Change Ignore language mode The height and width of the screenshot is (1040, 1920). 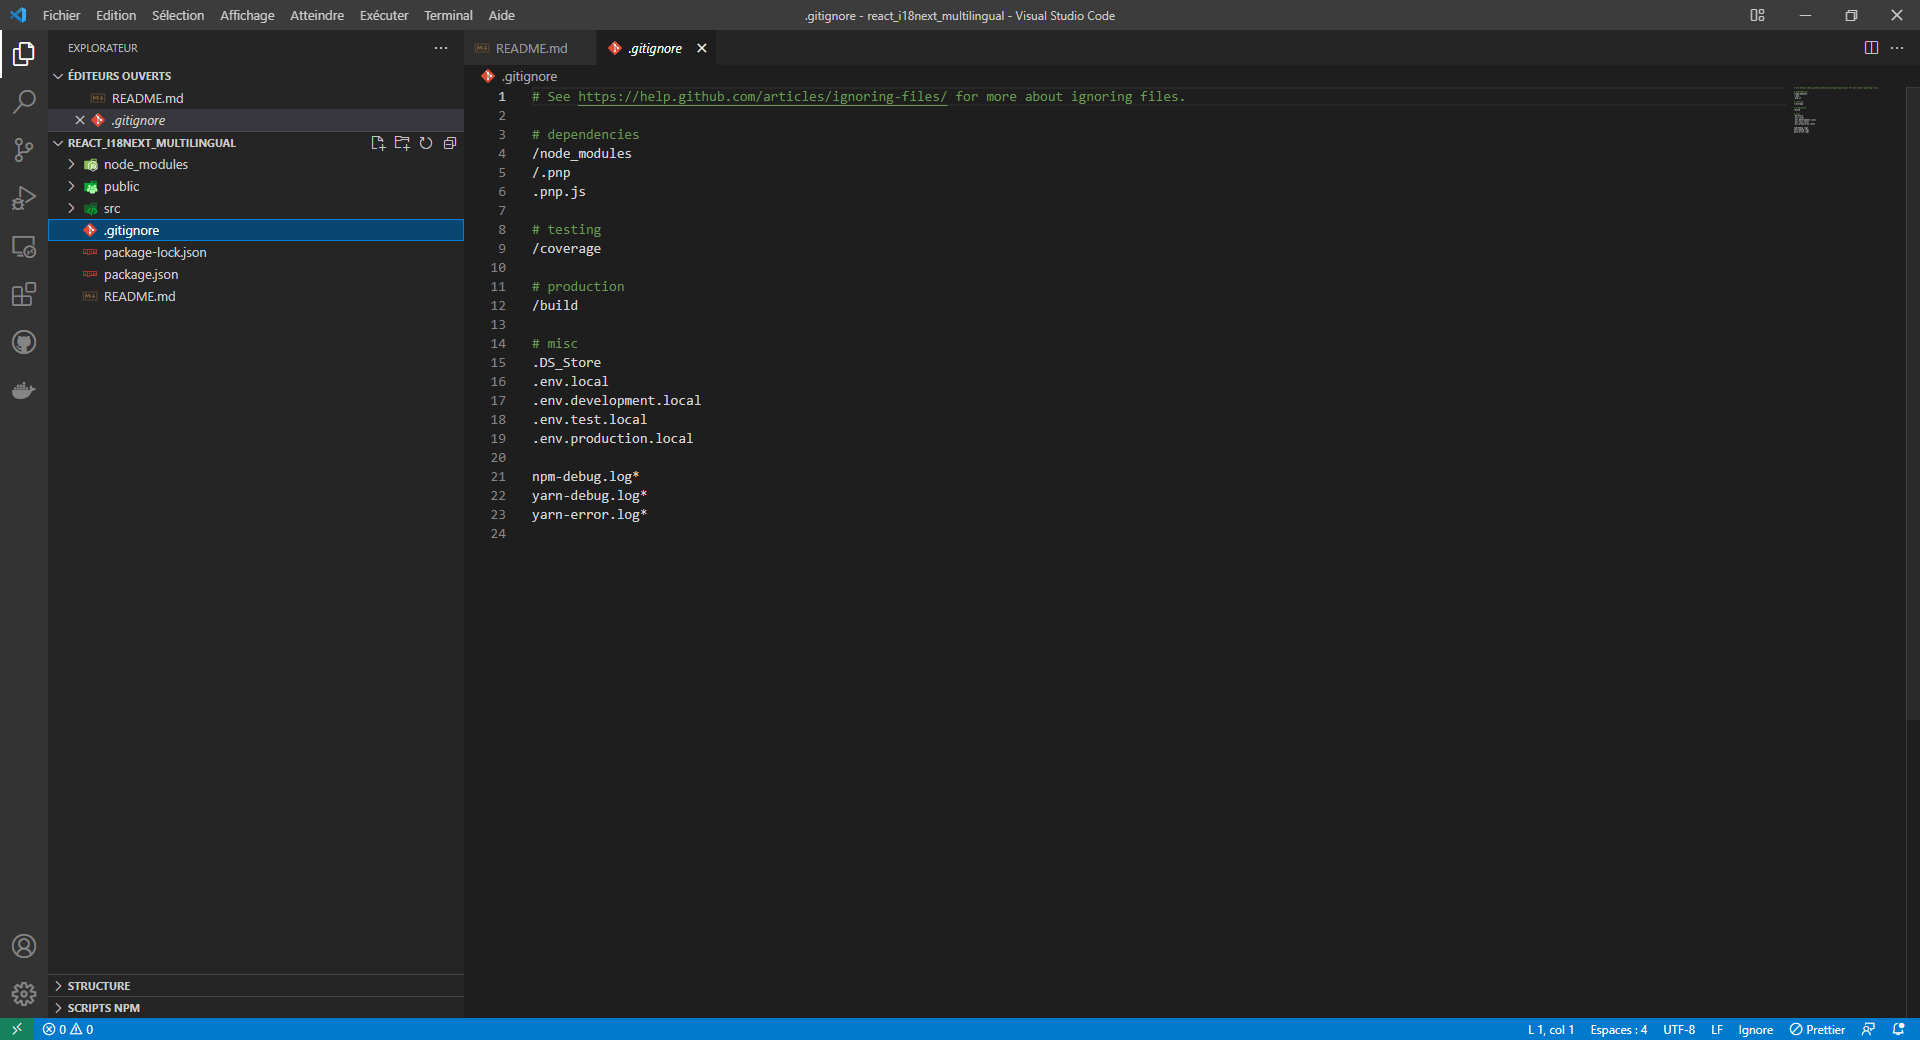tap(1755, 1029)
